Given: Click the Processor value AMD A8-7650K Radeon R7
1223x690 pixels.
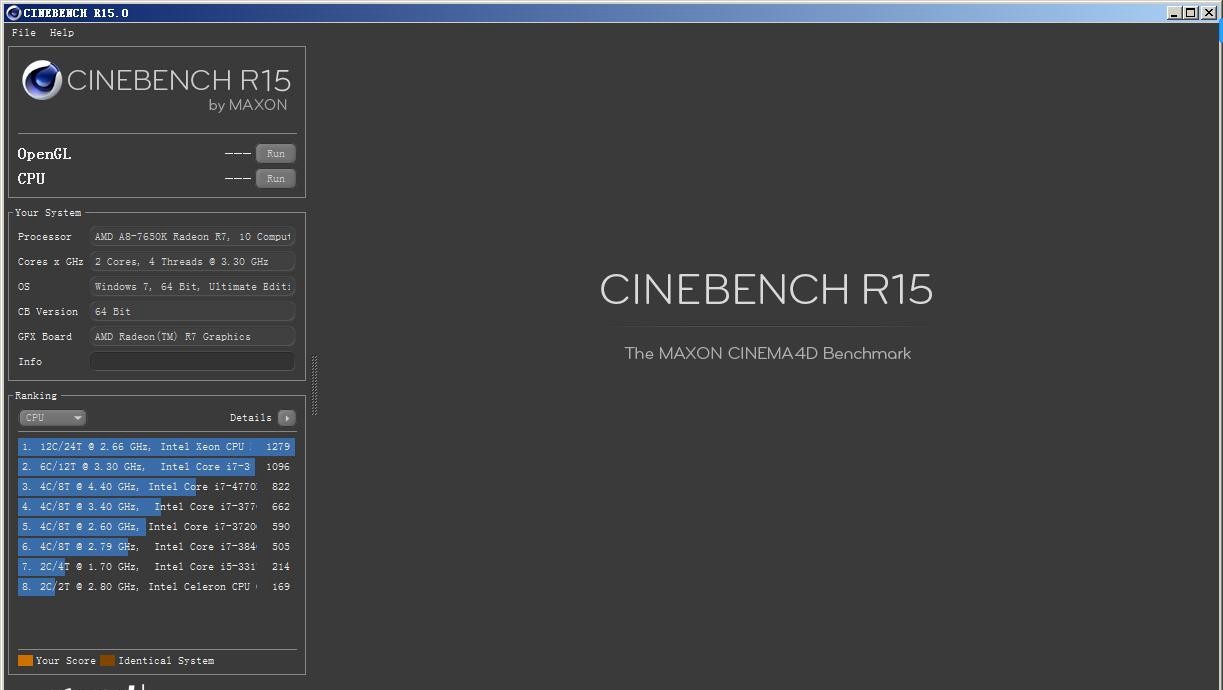Looking at the screenshot, I should click(193, 237).
